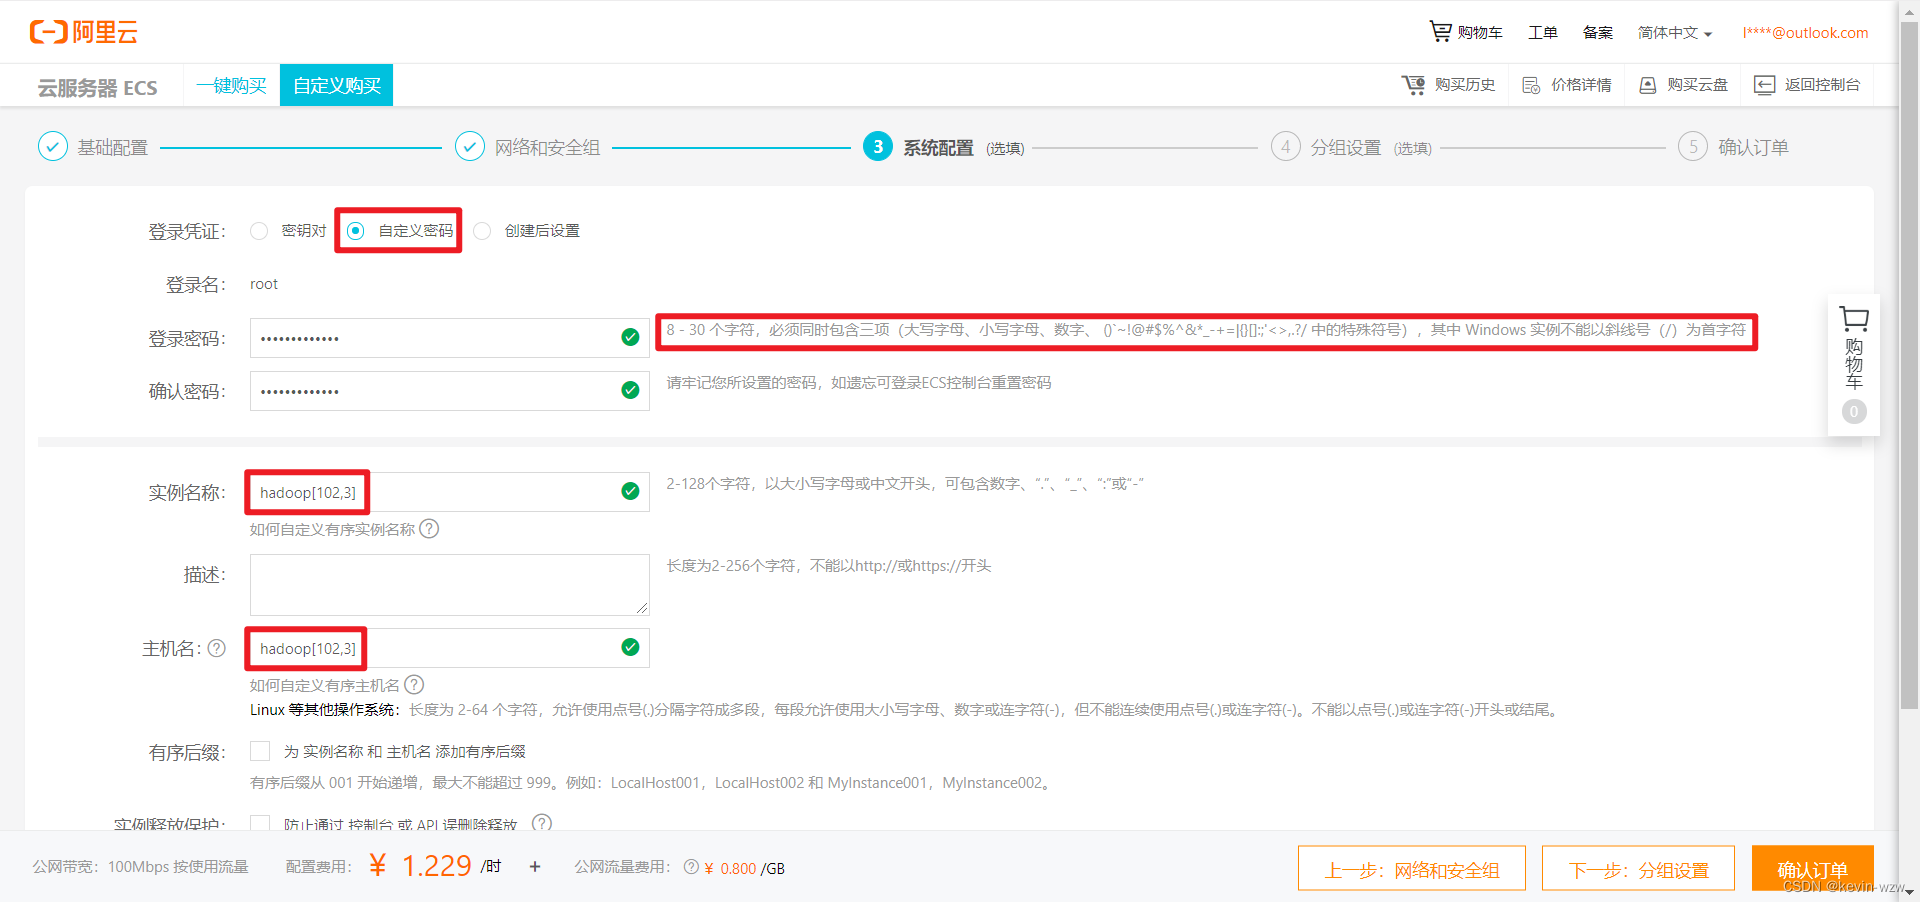The height and width of the screenshot is (902, 1920).
Task: Go to previous step network and security group
Action: (x=1412, y=868)
